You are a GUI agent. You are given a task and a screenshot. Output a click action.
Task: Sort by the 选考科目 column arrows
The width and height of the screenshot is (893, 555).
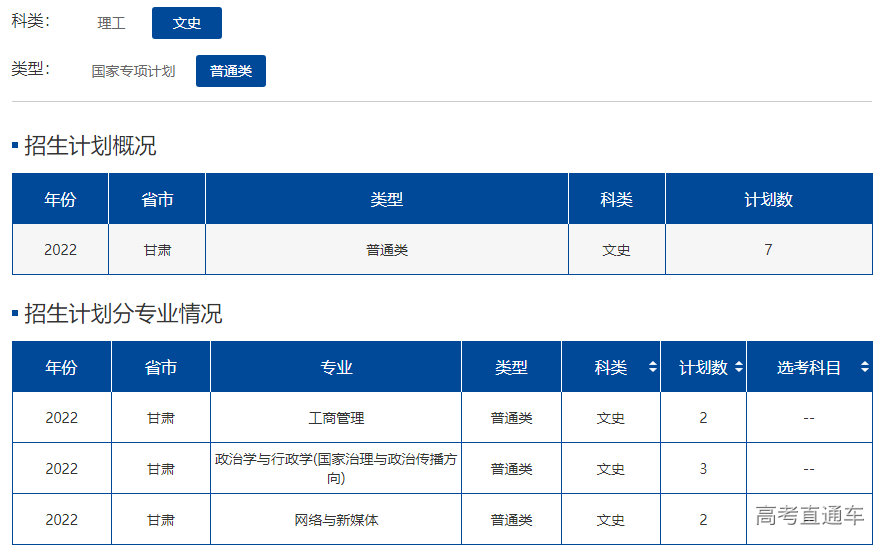864,367
